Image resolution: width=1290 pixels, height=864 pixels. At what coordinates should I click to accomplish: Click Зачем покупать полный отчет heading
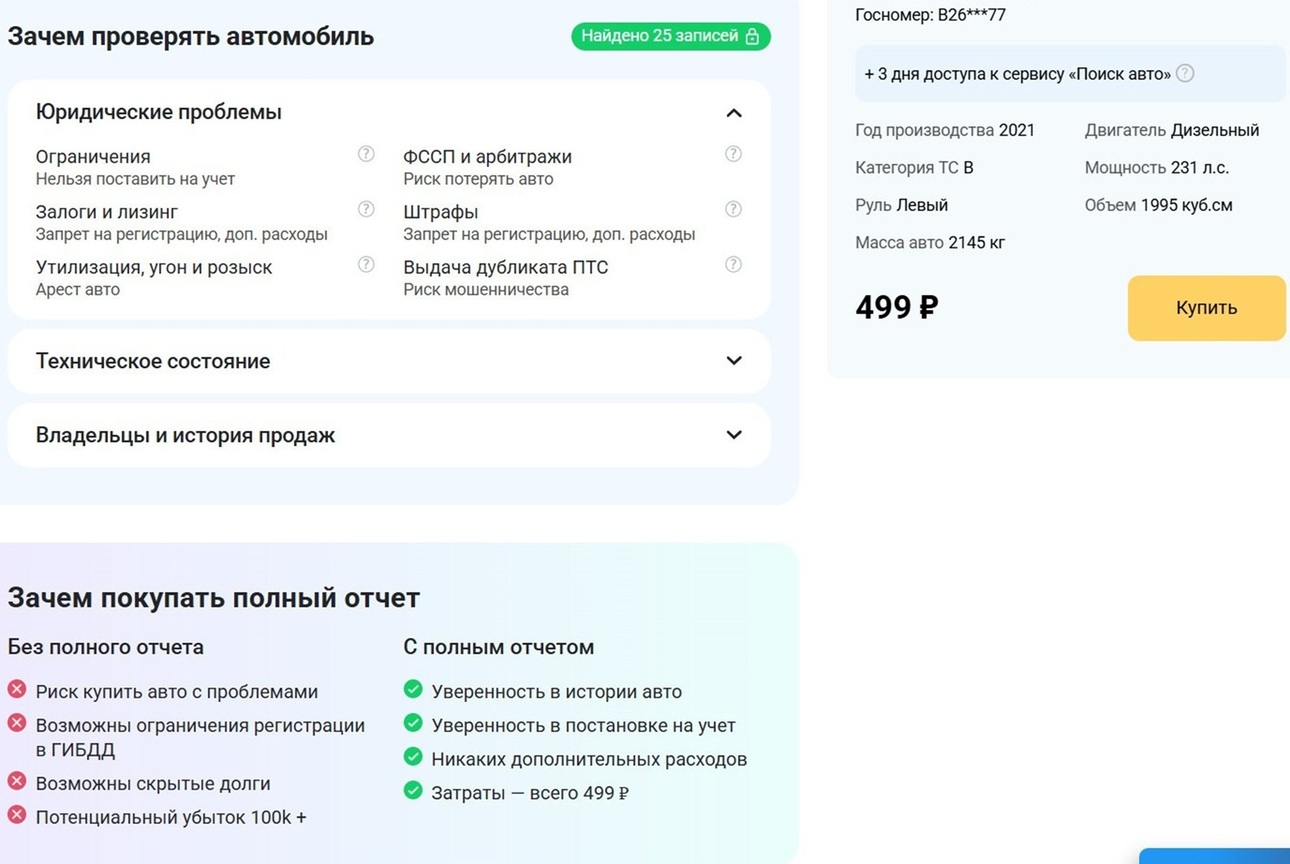pos(214,598)
